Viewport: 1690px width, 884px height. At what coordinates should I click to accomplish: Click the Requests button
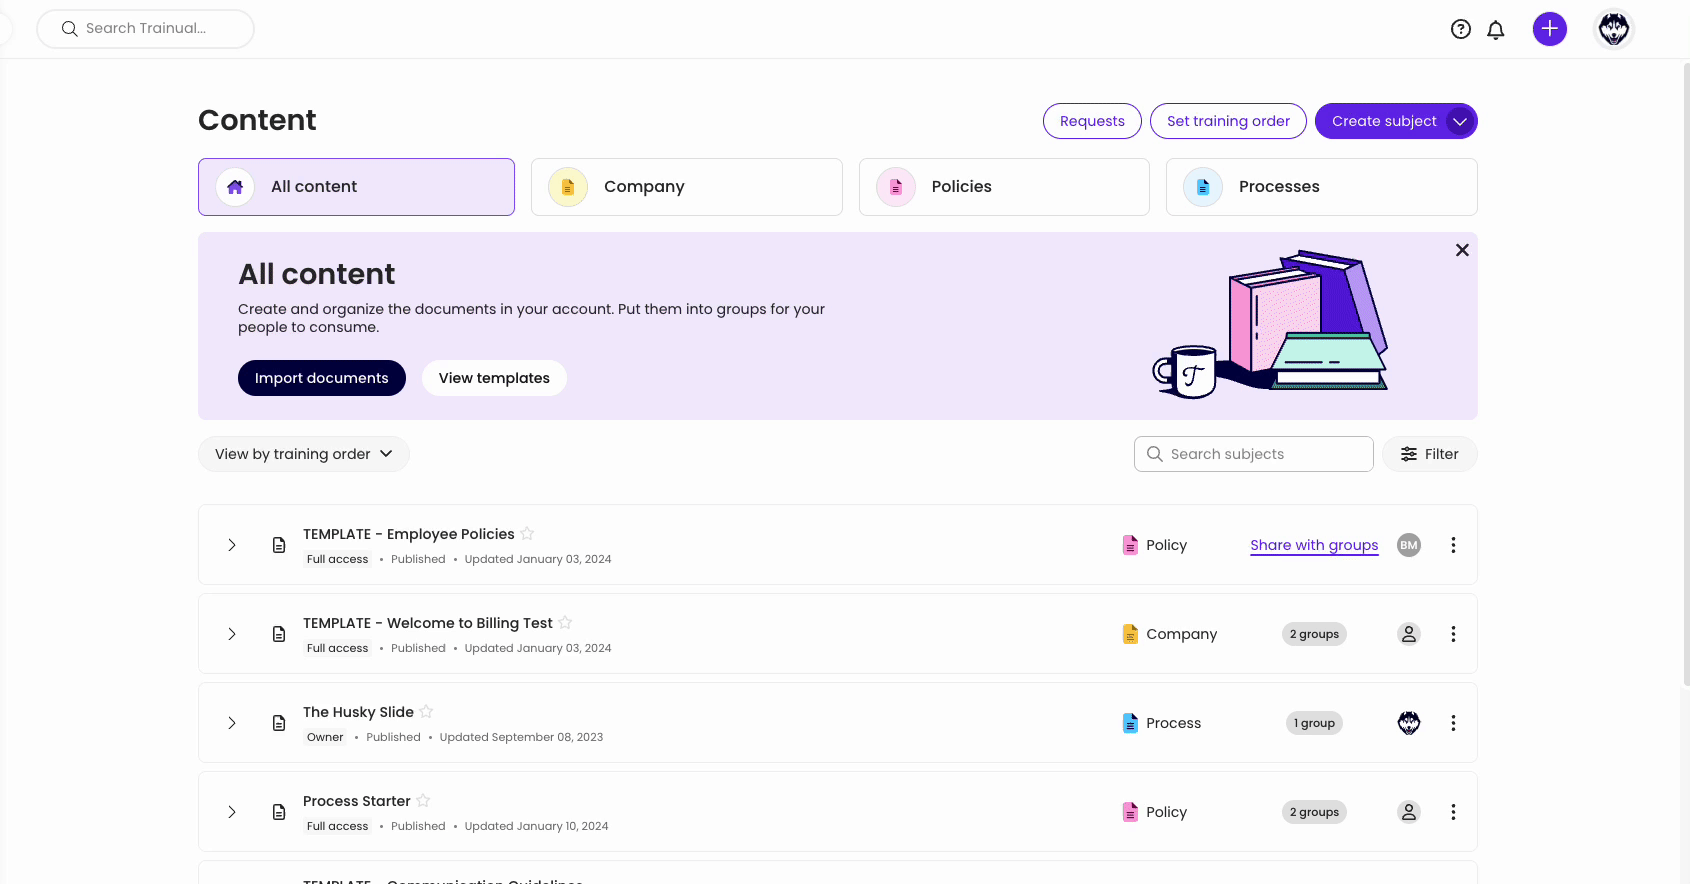pyautogui.click(x=1092, y=121)
